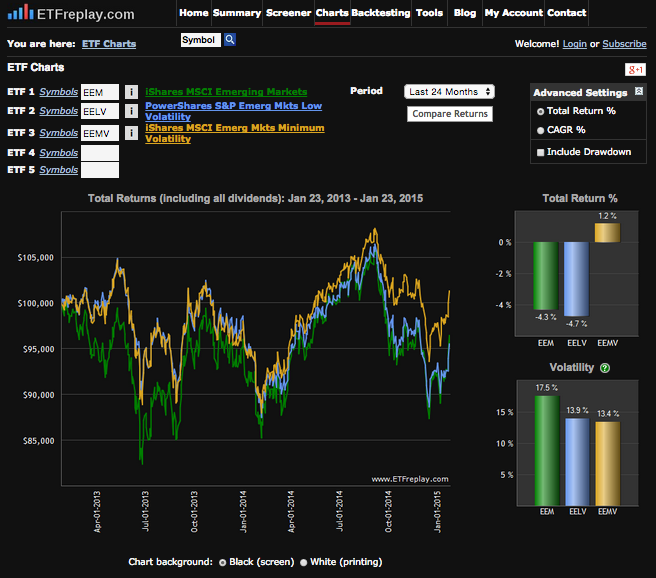Open the Summary menu

point(237,13)
